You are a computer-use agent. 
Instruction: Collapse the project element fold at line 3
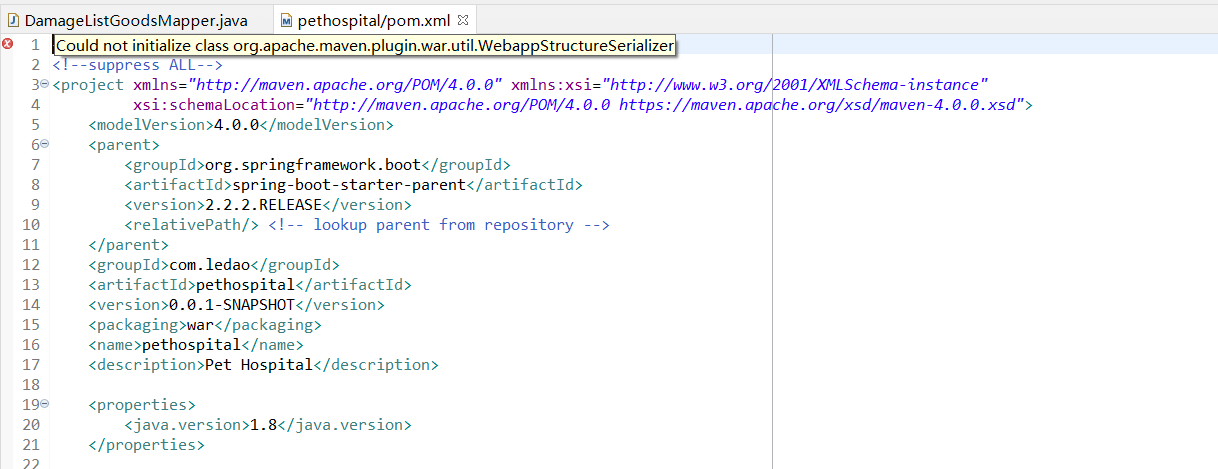[x=45, y=85]
